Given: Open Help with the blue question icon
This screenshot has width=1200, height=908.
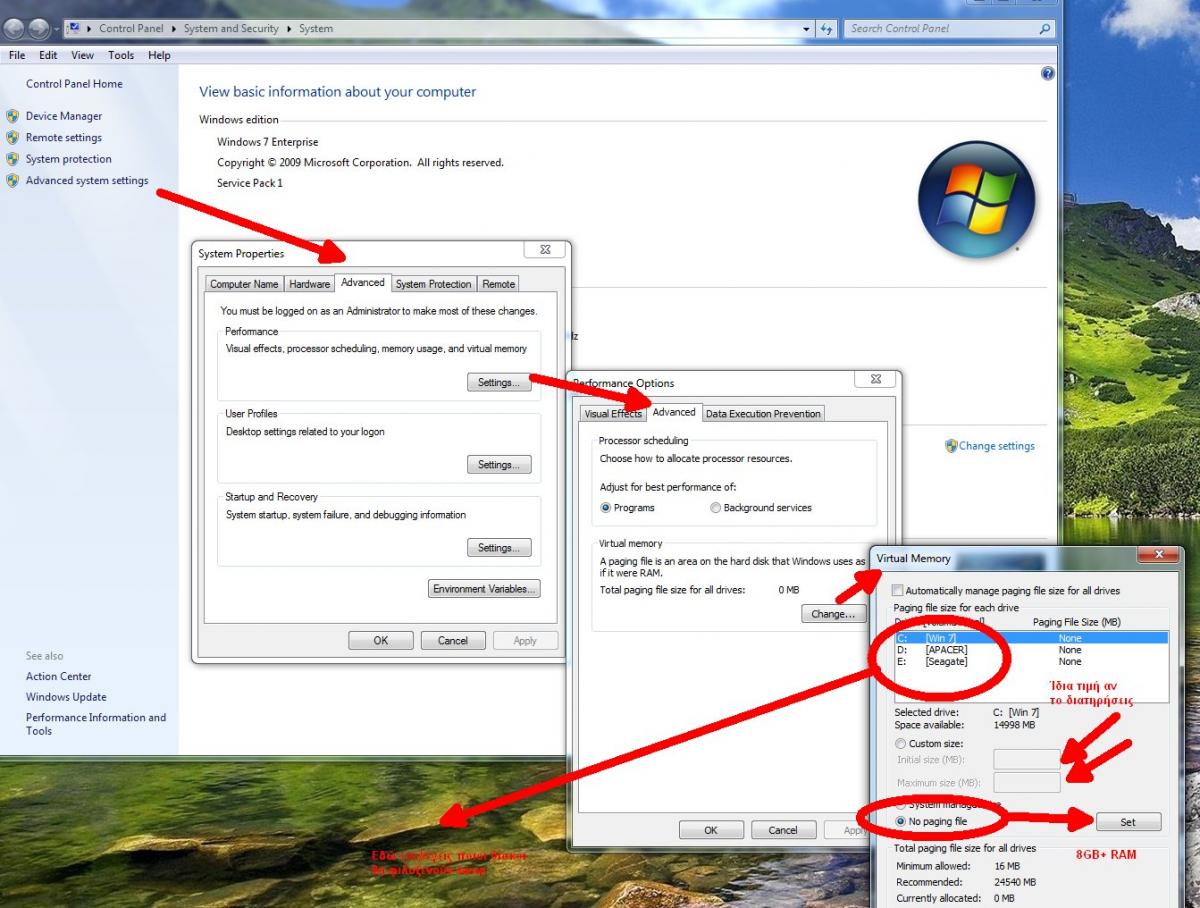Looking at the screenshot, I should pyautogui.click(x=1048, y=73).
